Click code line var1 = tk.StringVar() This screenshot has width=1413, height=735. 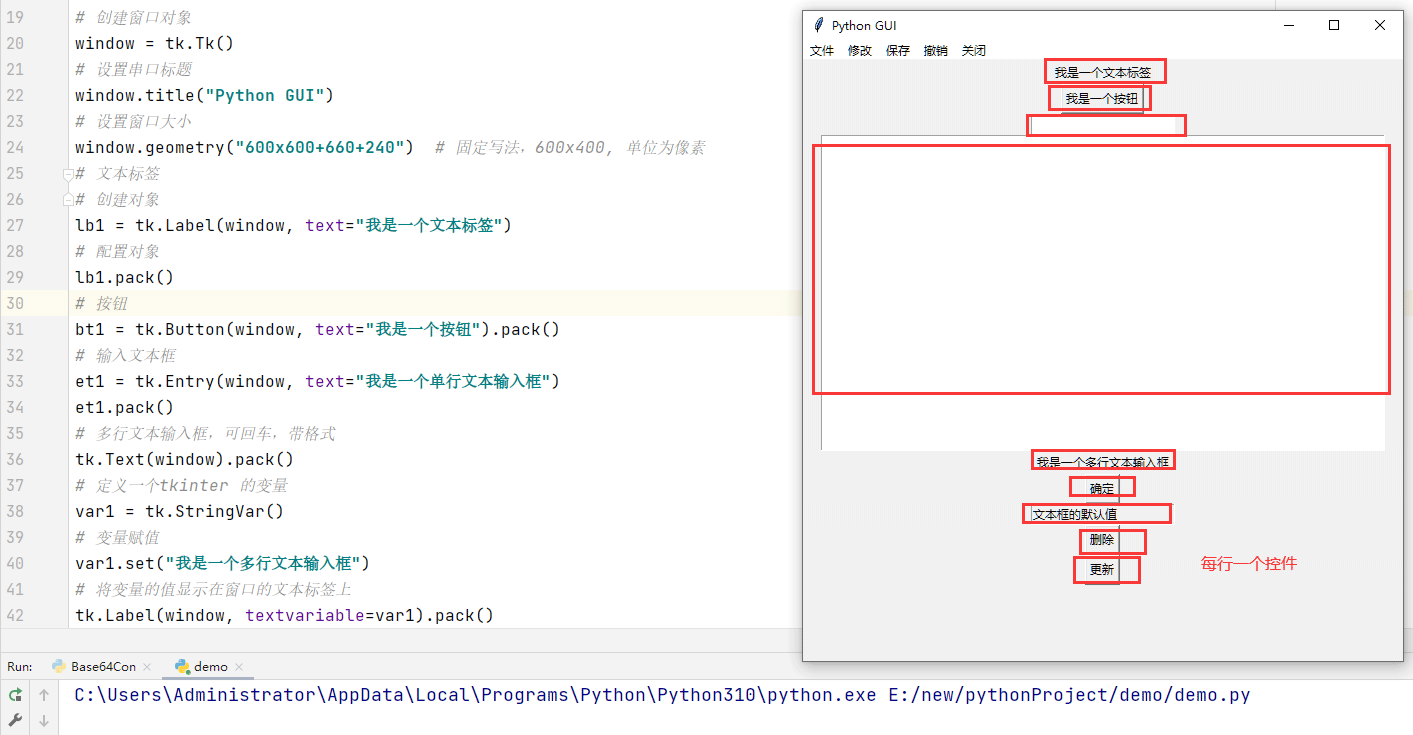click(179, 511)
